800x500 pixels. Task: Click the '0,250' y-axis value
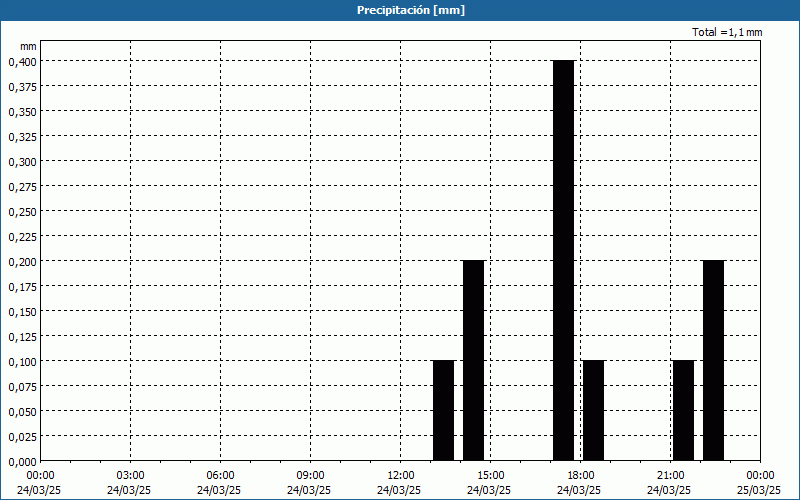[x=22, y=211]
